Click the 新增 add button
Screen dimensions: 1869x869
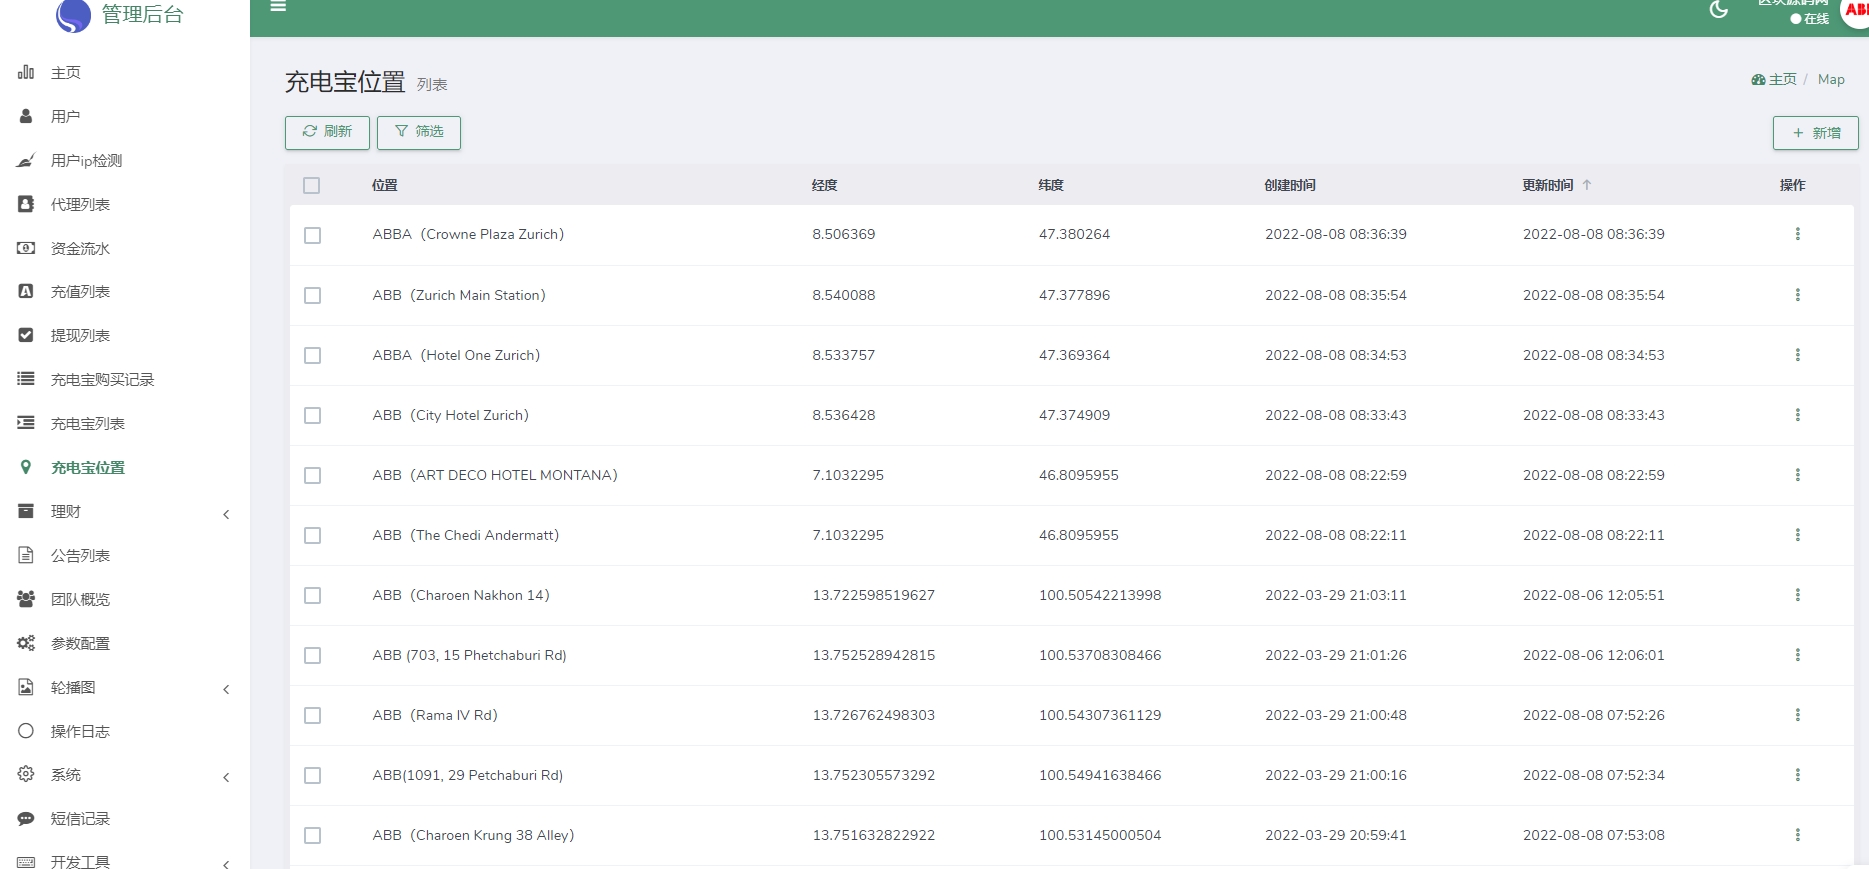pyautogui.click(x=1815, y=133)
